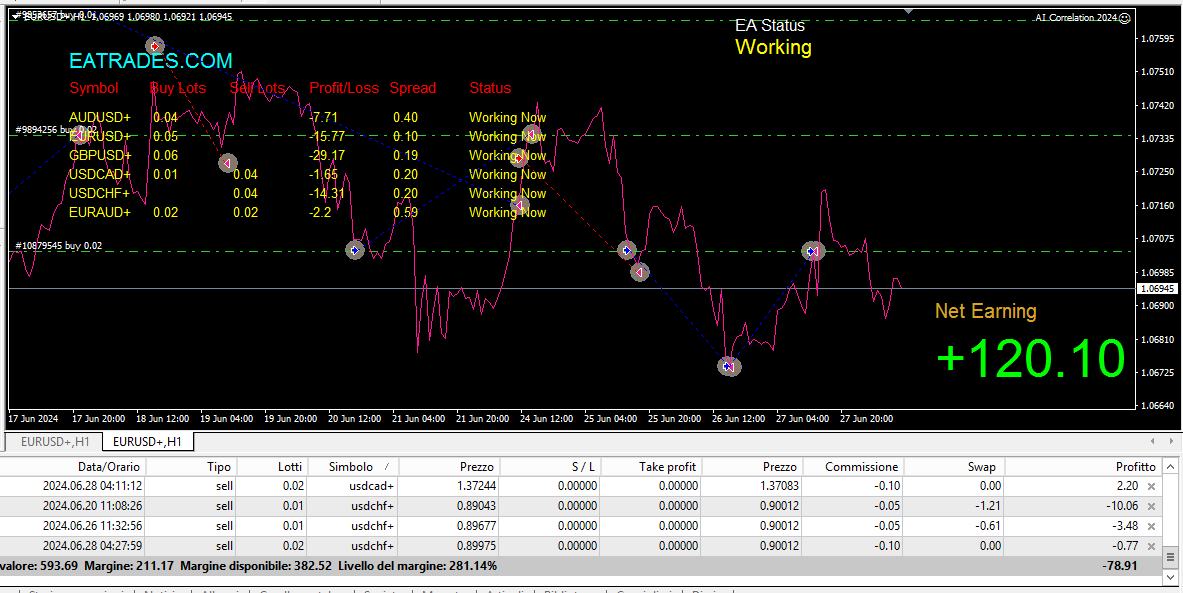Click the swap value -1.21

pos(987,506)
